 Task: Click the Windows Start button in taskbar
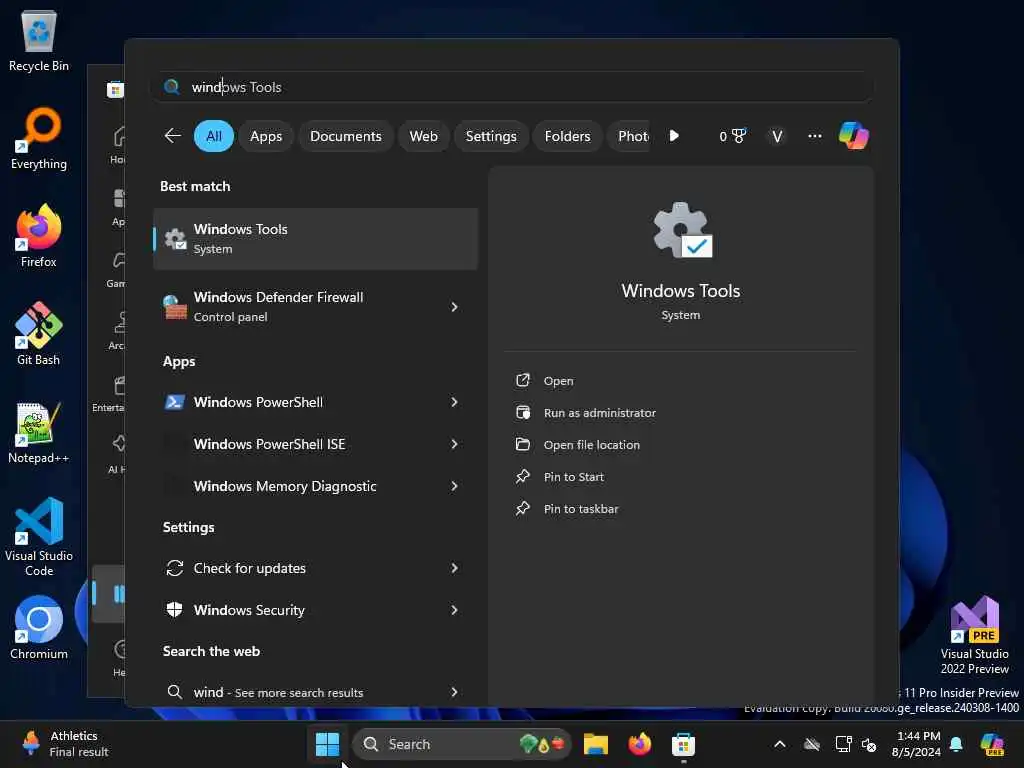tap(327, 744)
